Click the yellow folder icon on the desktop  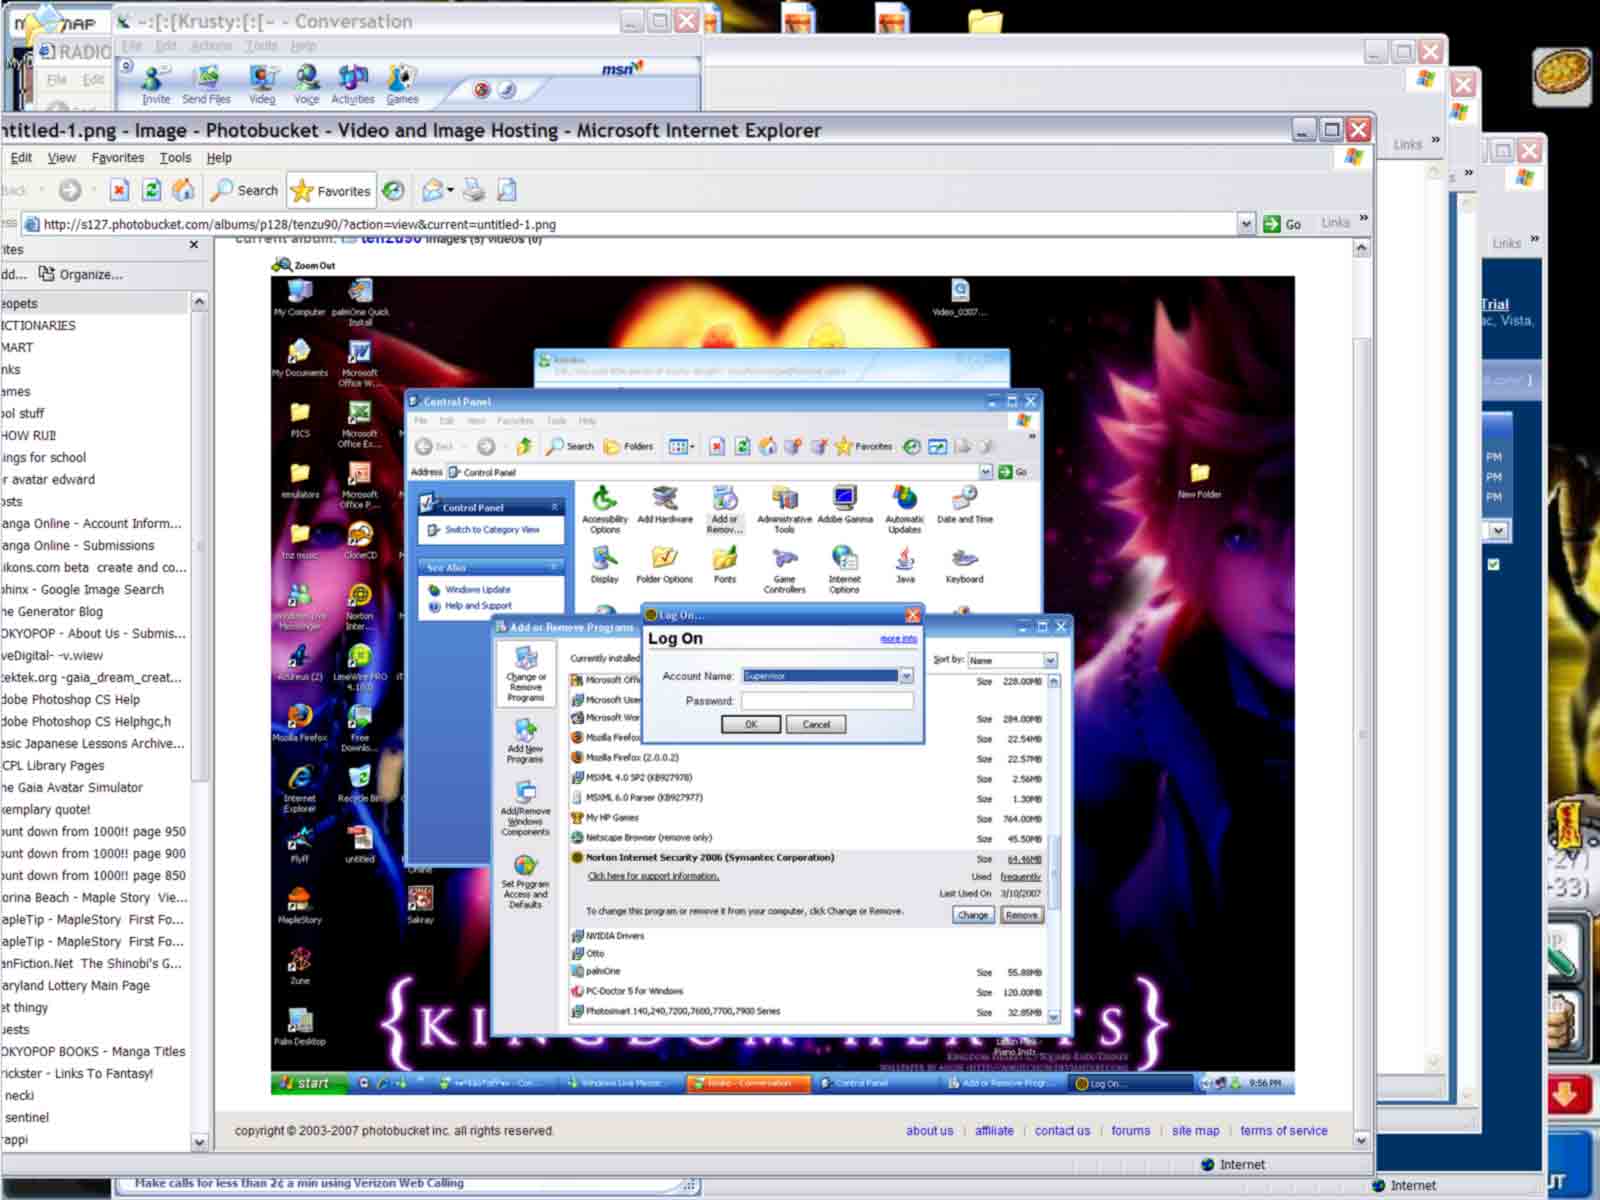tap(985, 22)
